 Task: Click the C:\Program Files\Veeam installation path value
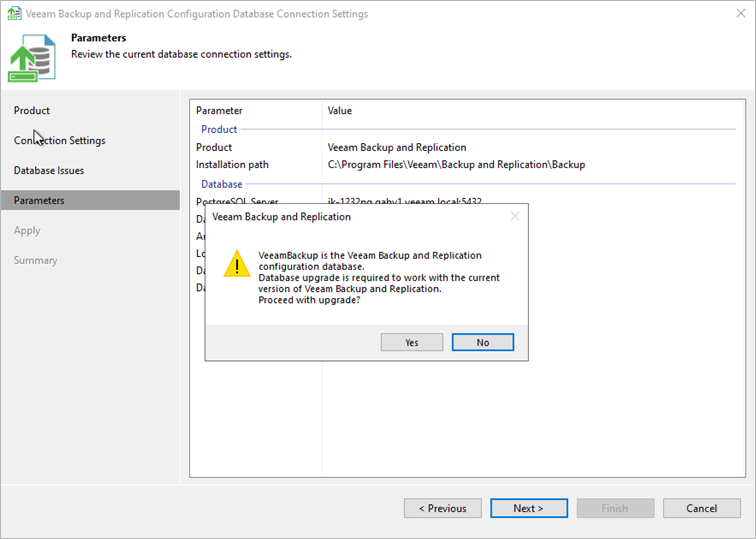click(x=456, y=164)
